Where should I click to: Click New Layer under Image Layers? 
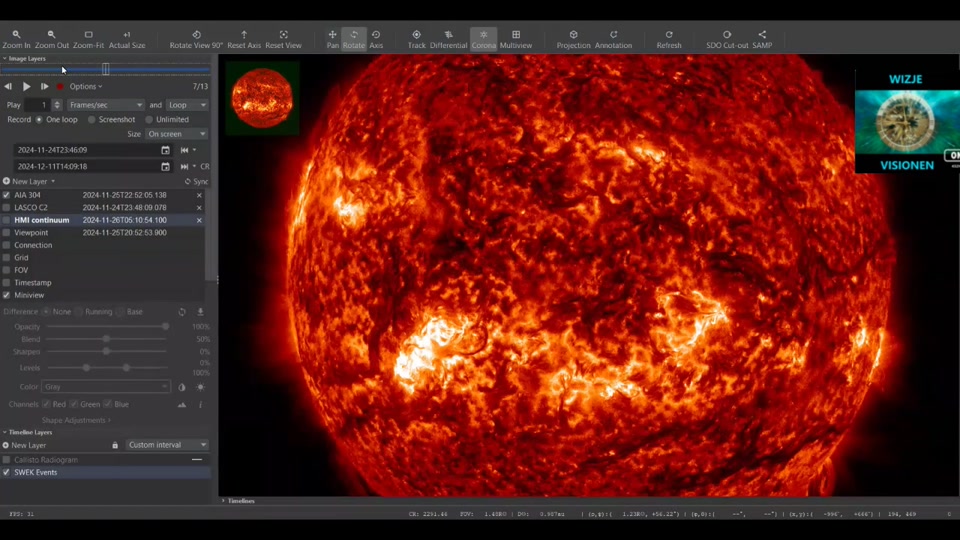[x=29, y=182]
